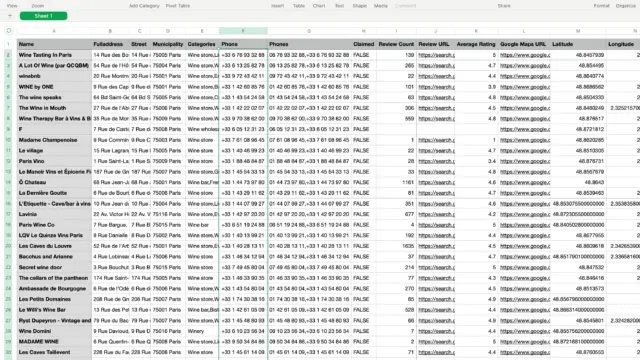Click the table select-all circle handle

pyautogui.click(x=9, y=31)
